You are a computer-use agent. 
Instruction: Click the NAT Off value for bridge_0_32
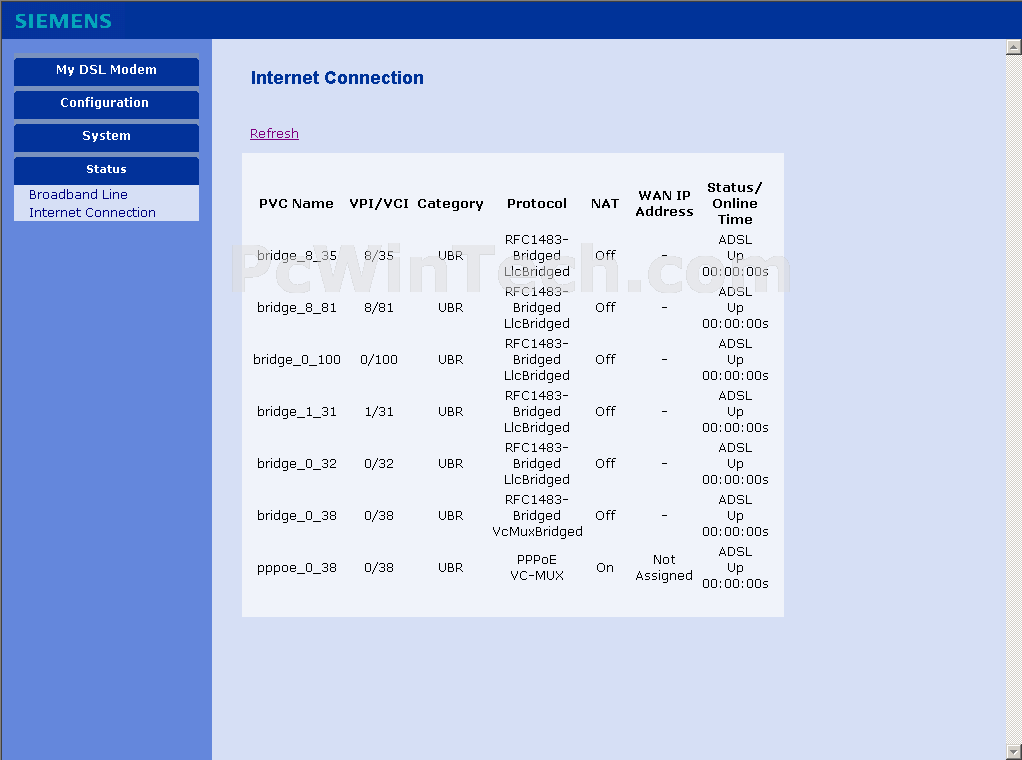pyautogui.click(x=605, y=463)
